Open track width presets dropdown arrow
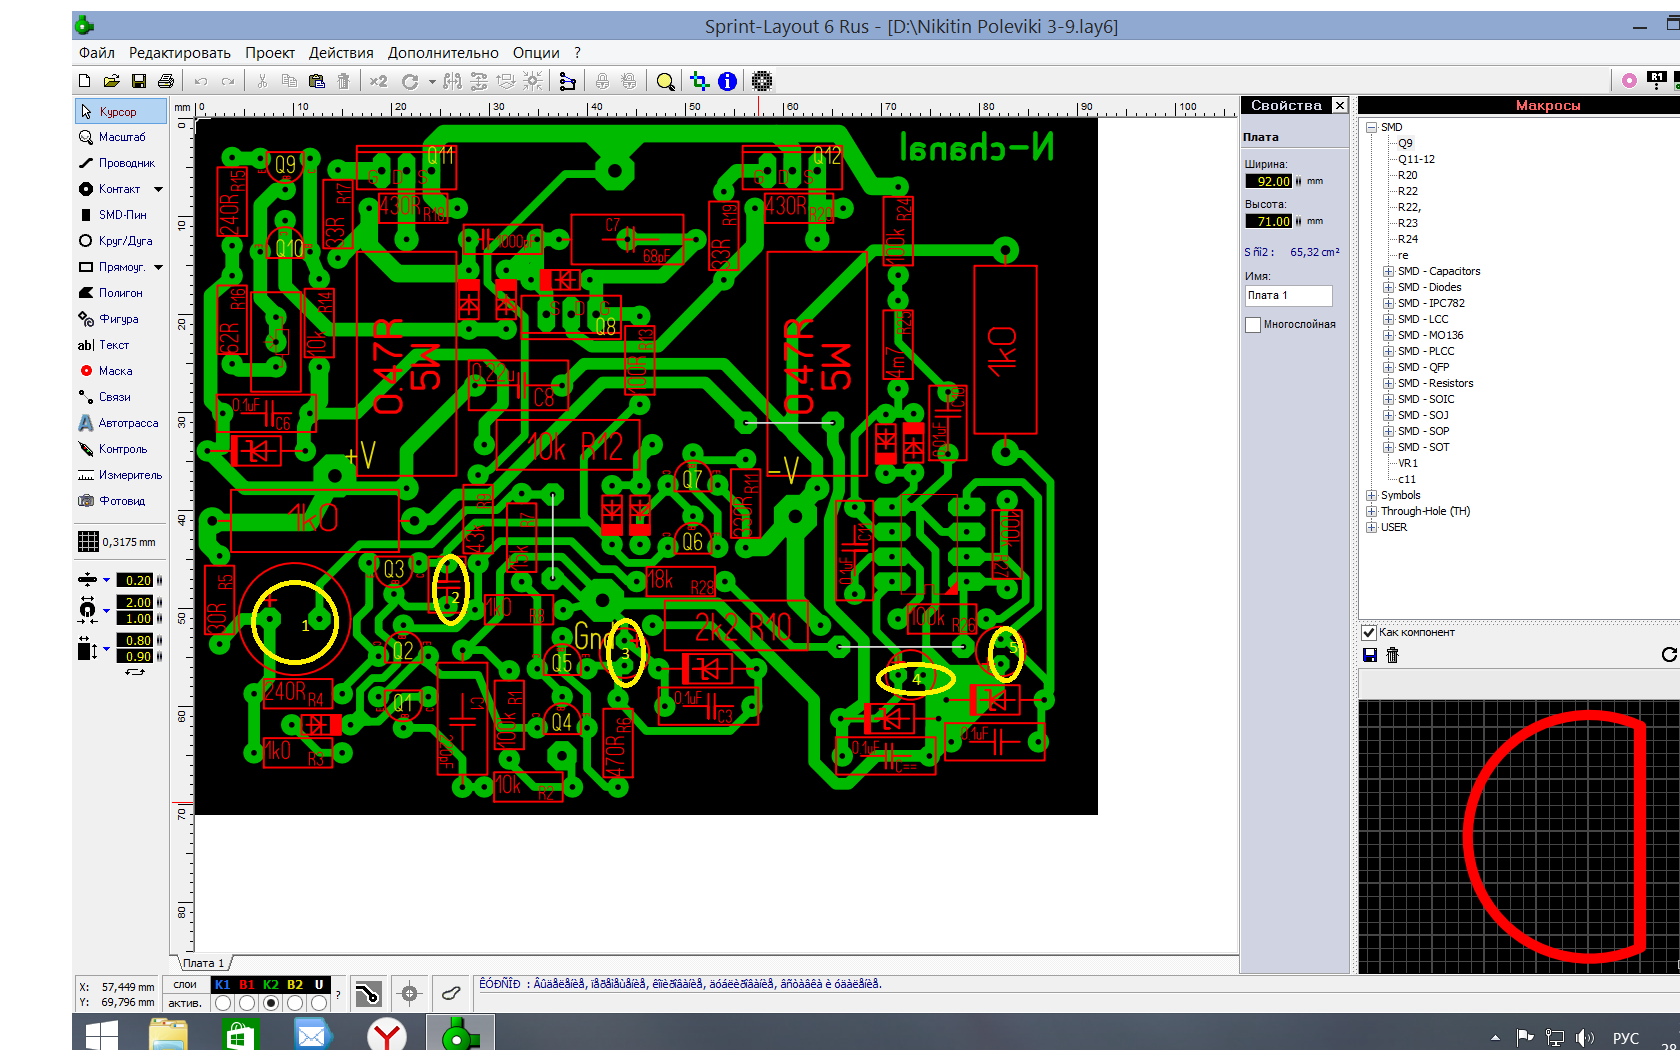The image size is (1680, 1050). click(x=107, y=580)
